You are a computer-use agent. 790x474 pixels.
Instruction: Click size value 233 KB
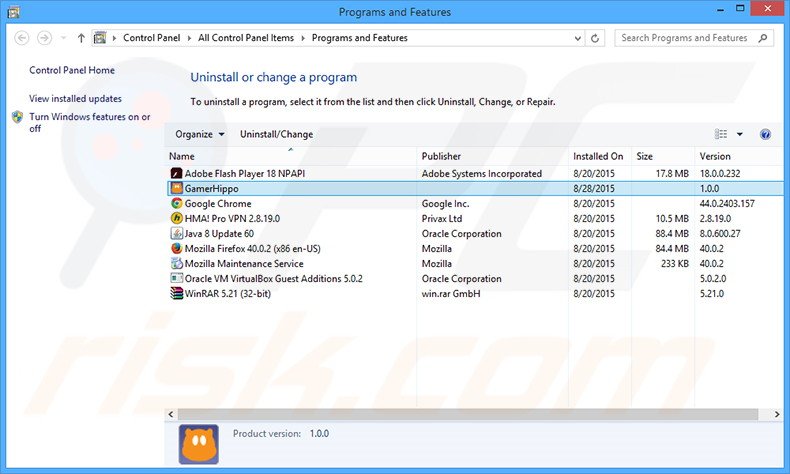click(x=675, y=263)
